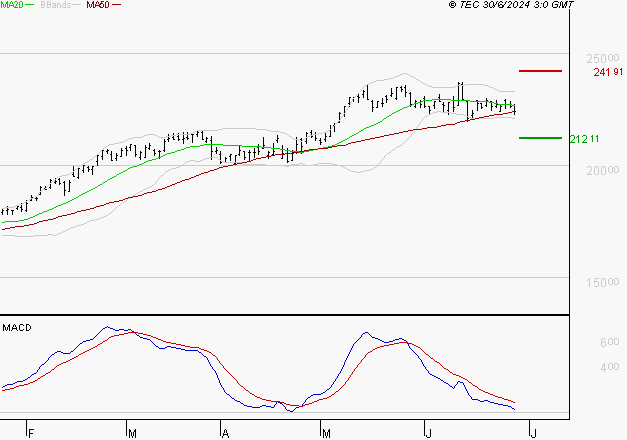This screenshot has width=627, height=440.
Task: Click the MA50 legend label
Action: pos(98,5)
